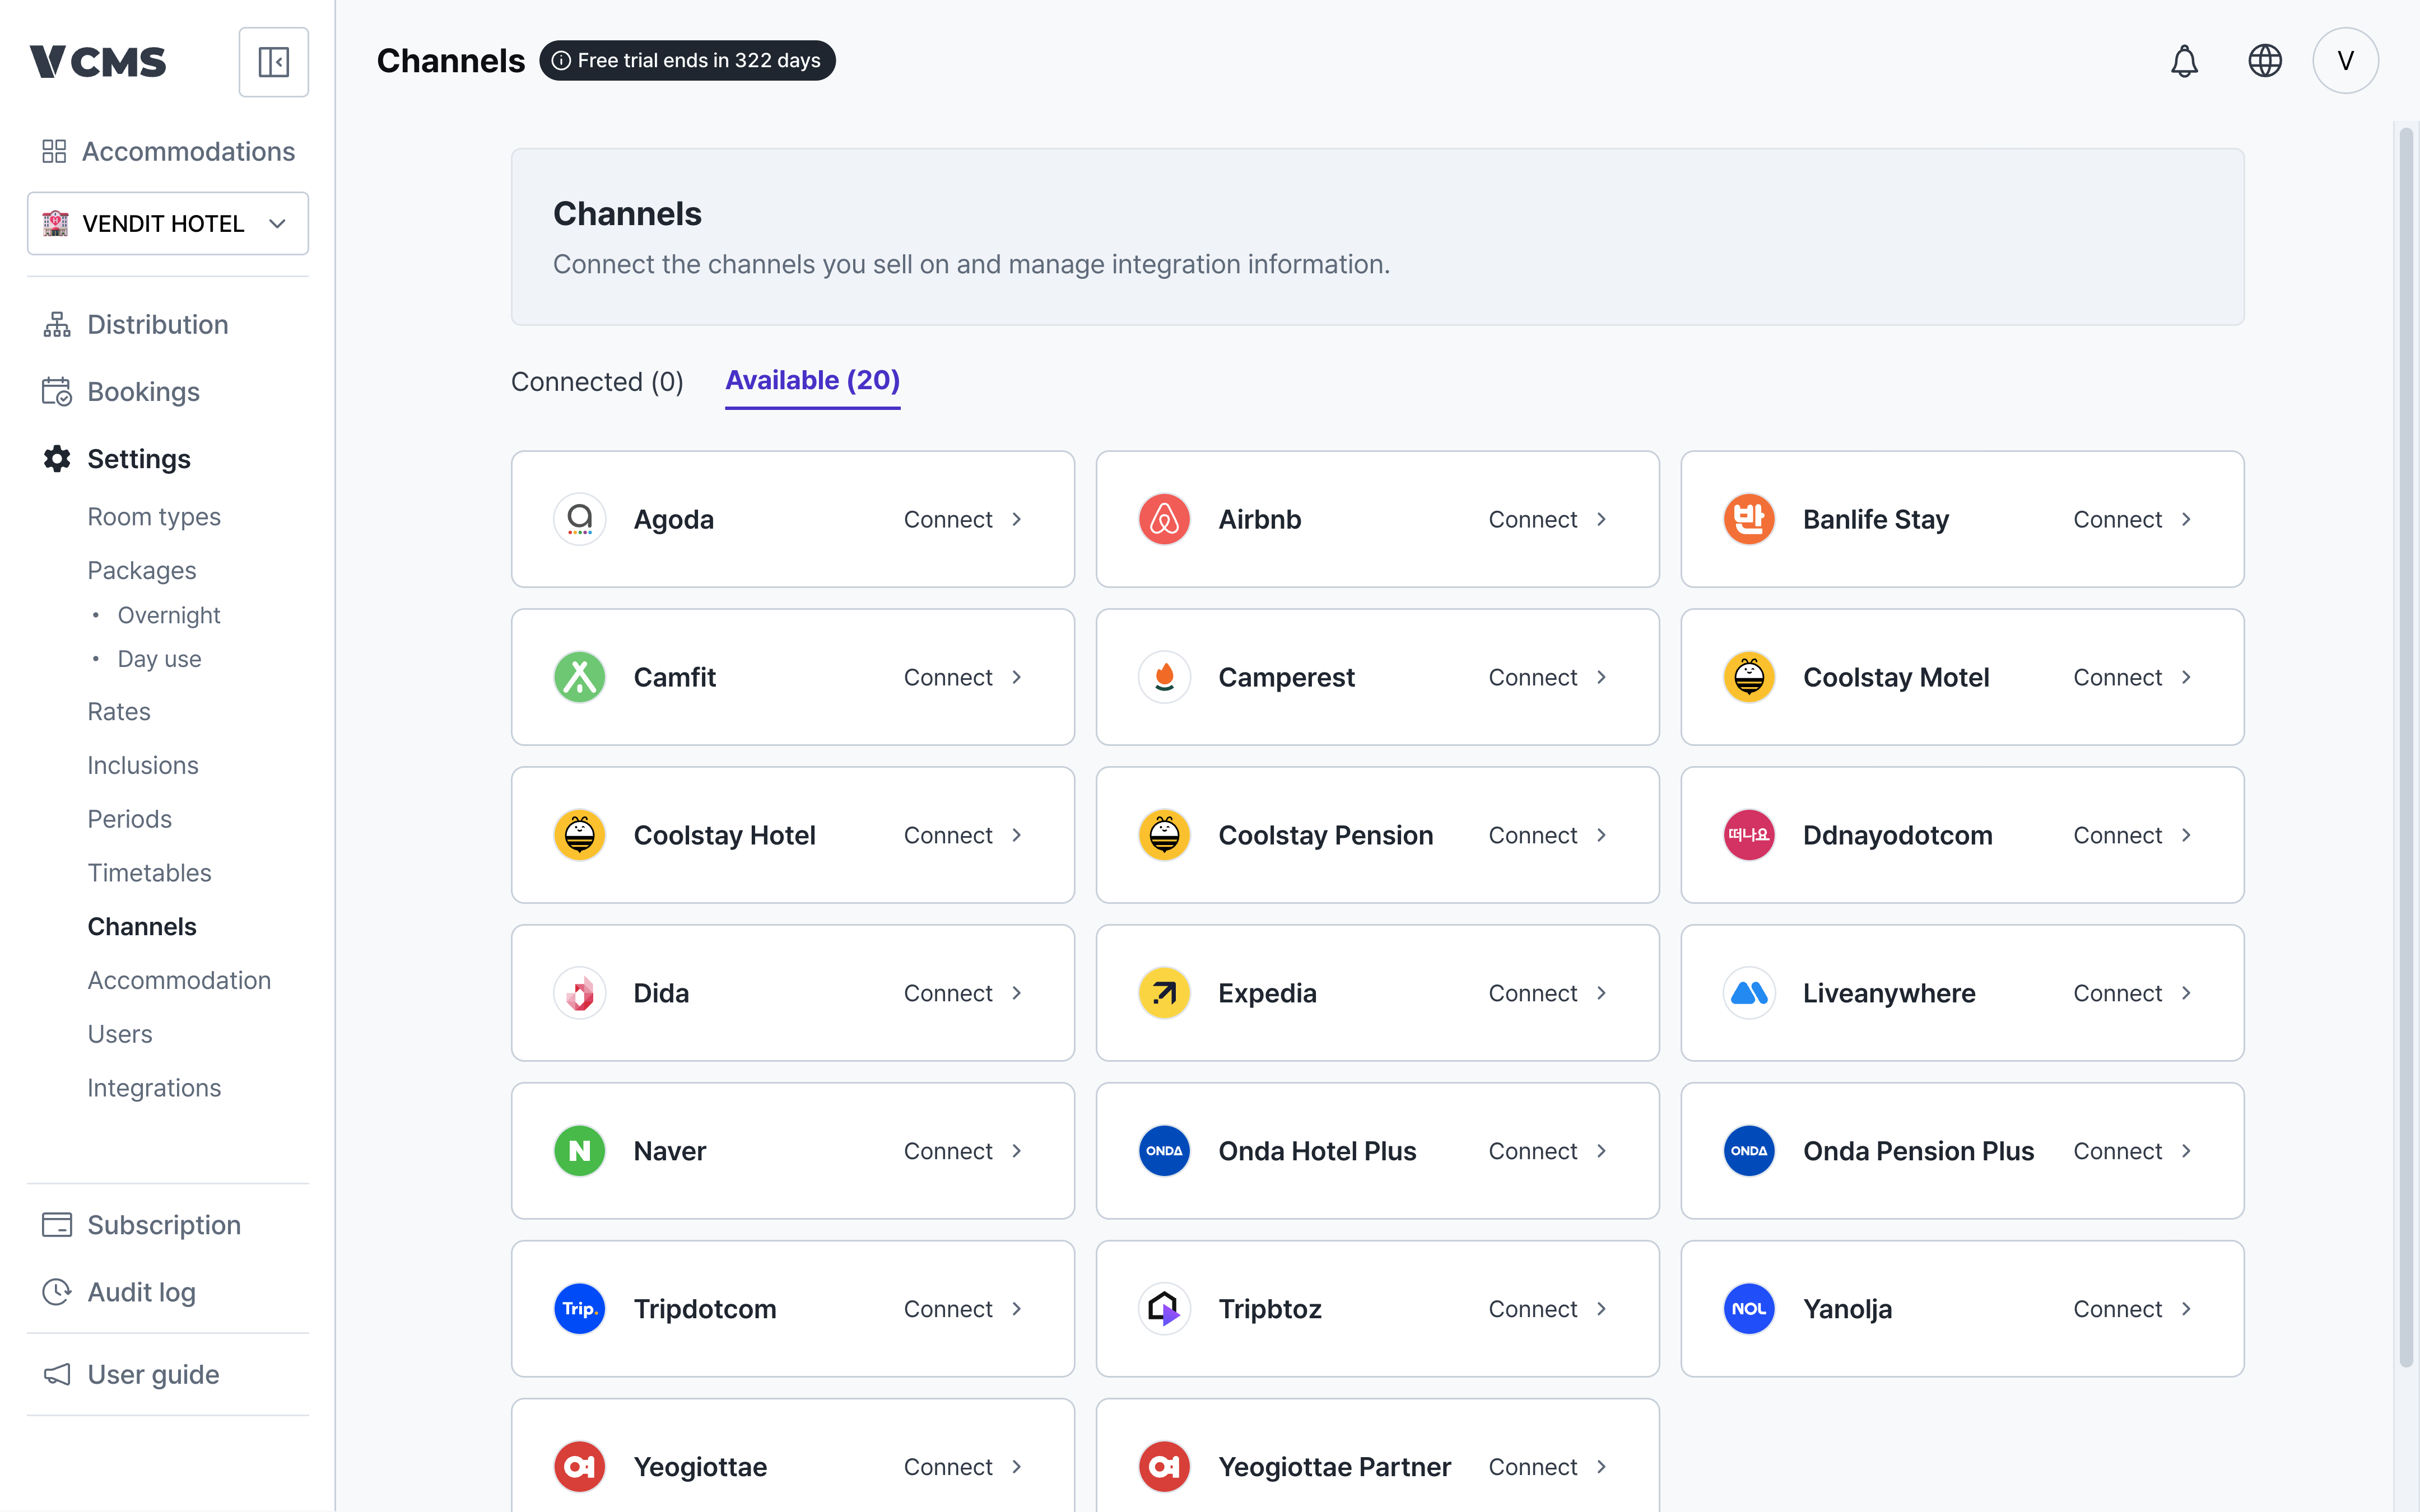The image size is (2420, 1512).
Task: Click the Yeogiottae Partner logo
Action: click(1164, 1467)
